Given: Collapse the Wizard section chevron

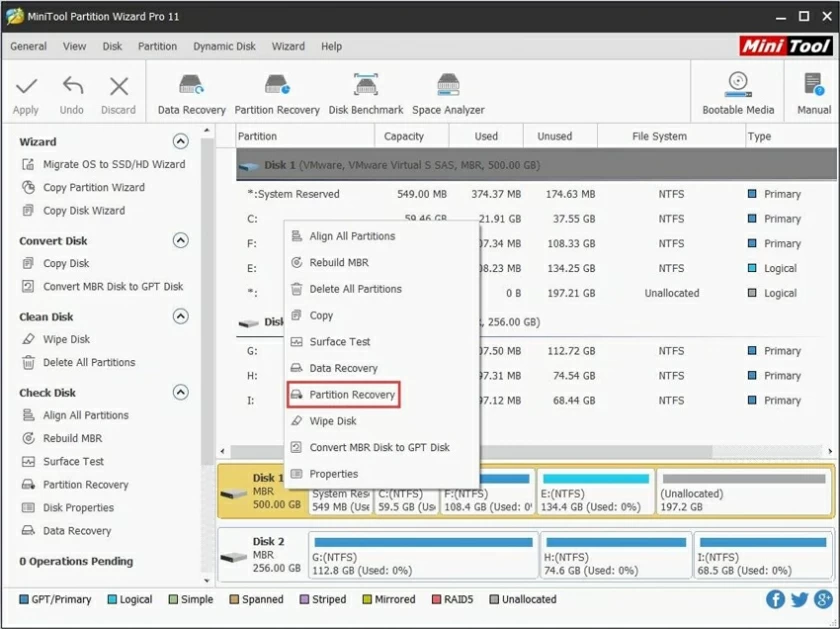Looking at the screenshot, I should (x=181, y=141).
